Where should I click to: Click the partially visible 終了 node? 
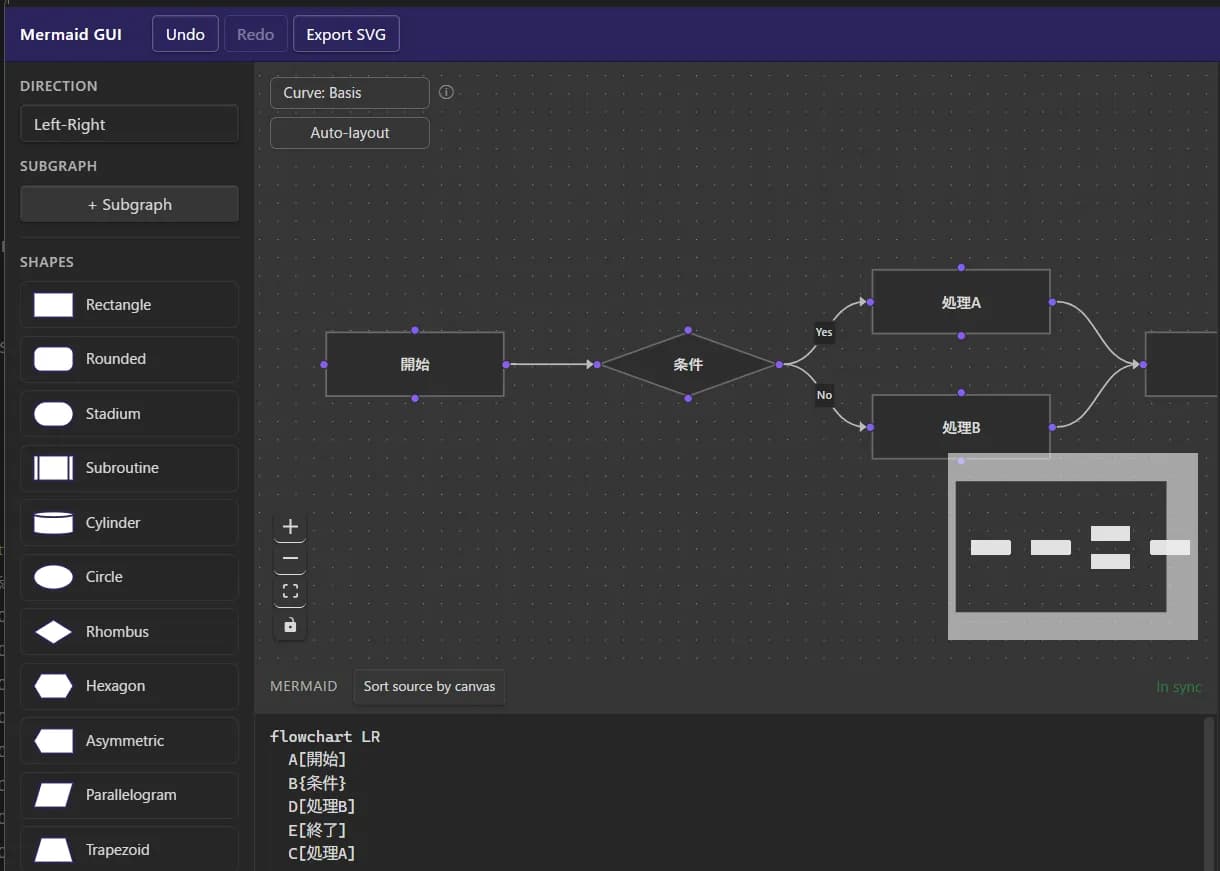pos(1182,364)
